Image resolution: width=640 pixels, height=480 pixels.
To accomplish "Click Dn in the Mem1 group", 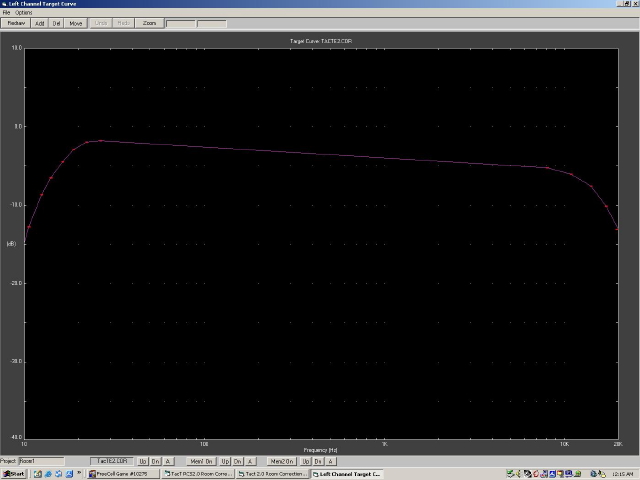I will point(238,462).
